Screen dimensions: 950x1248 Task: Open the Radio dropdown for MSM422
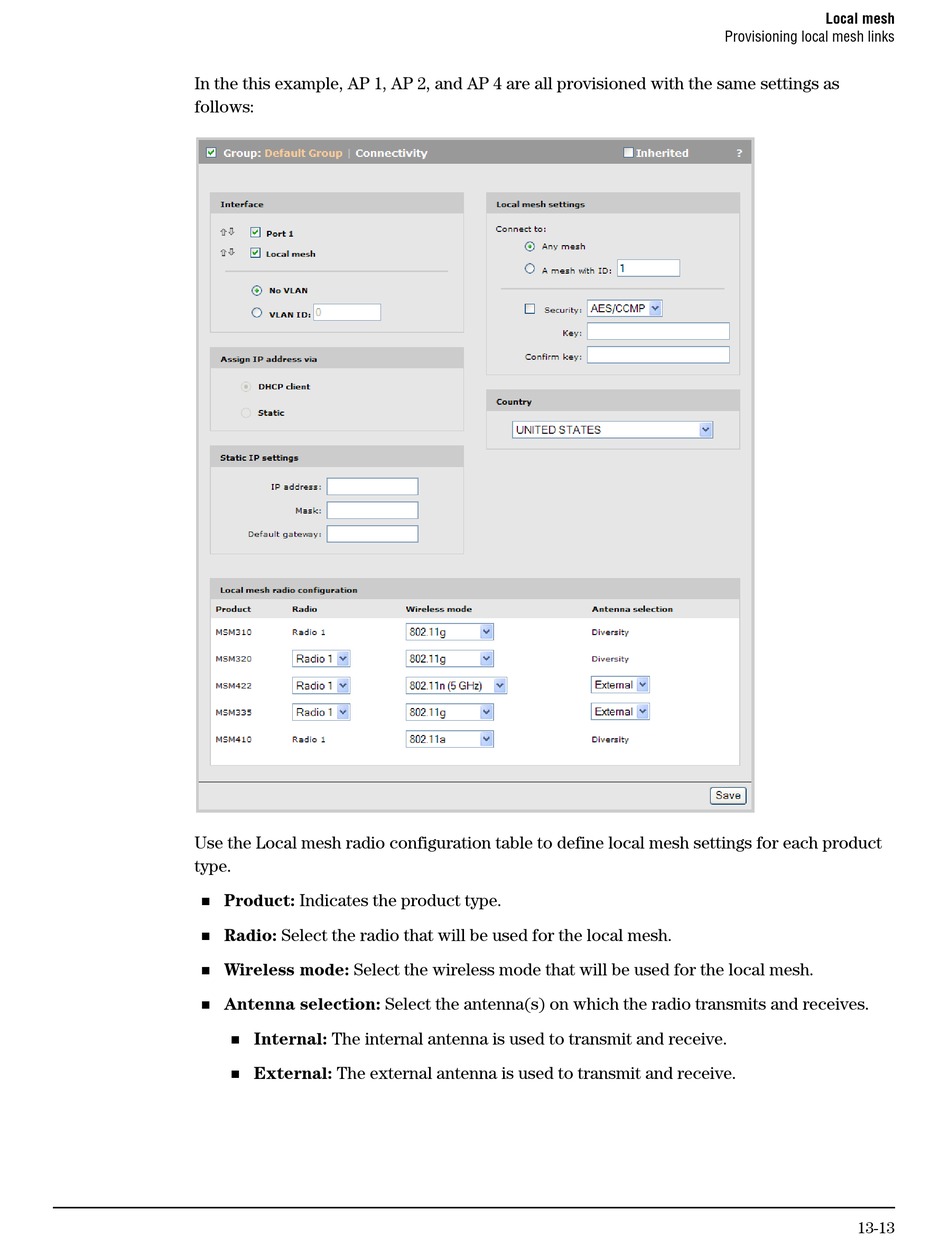pyautogui.click(x=321, y=686)
